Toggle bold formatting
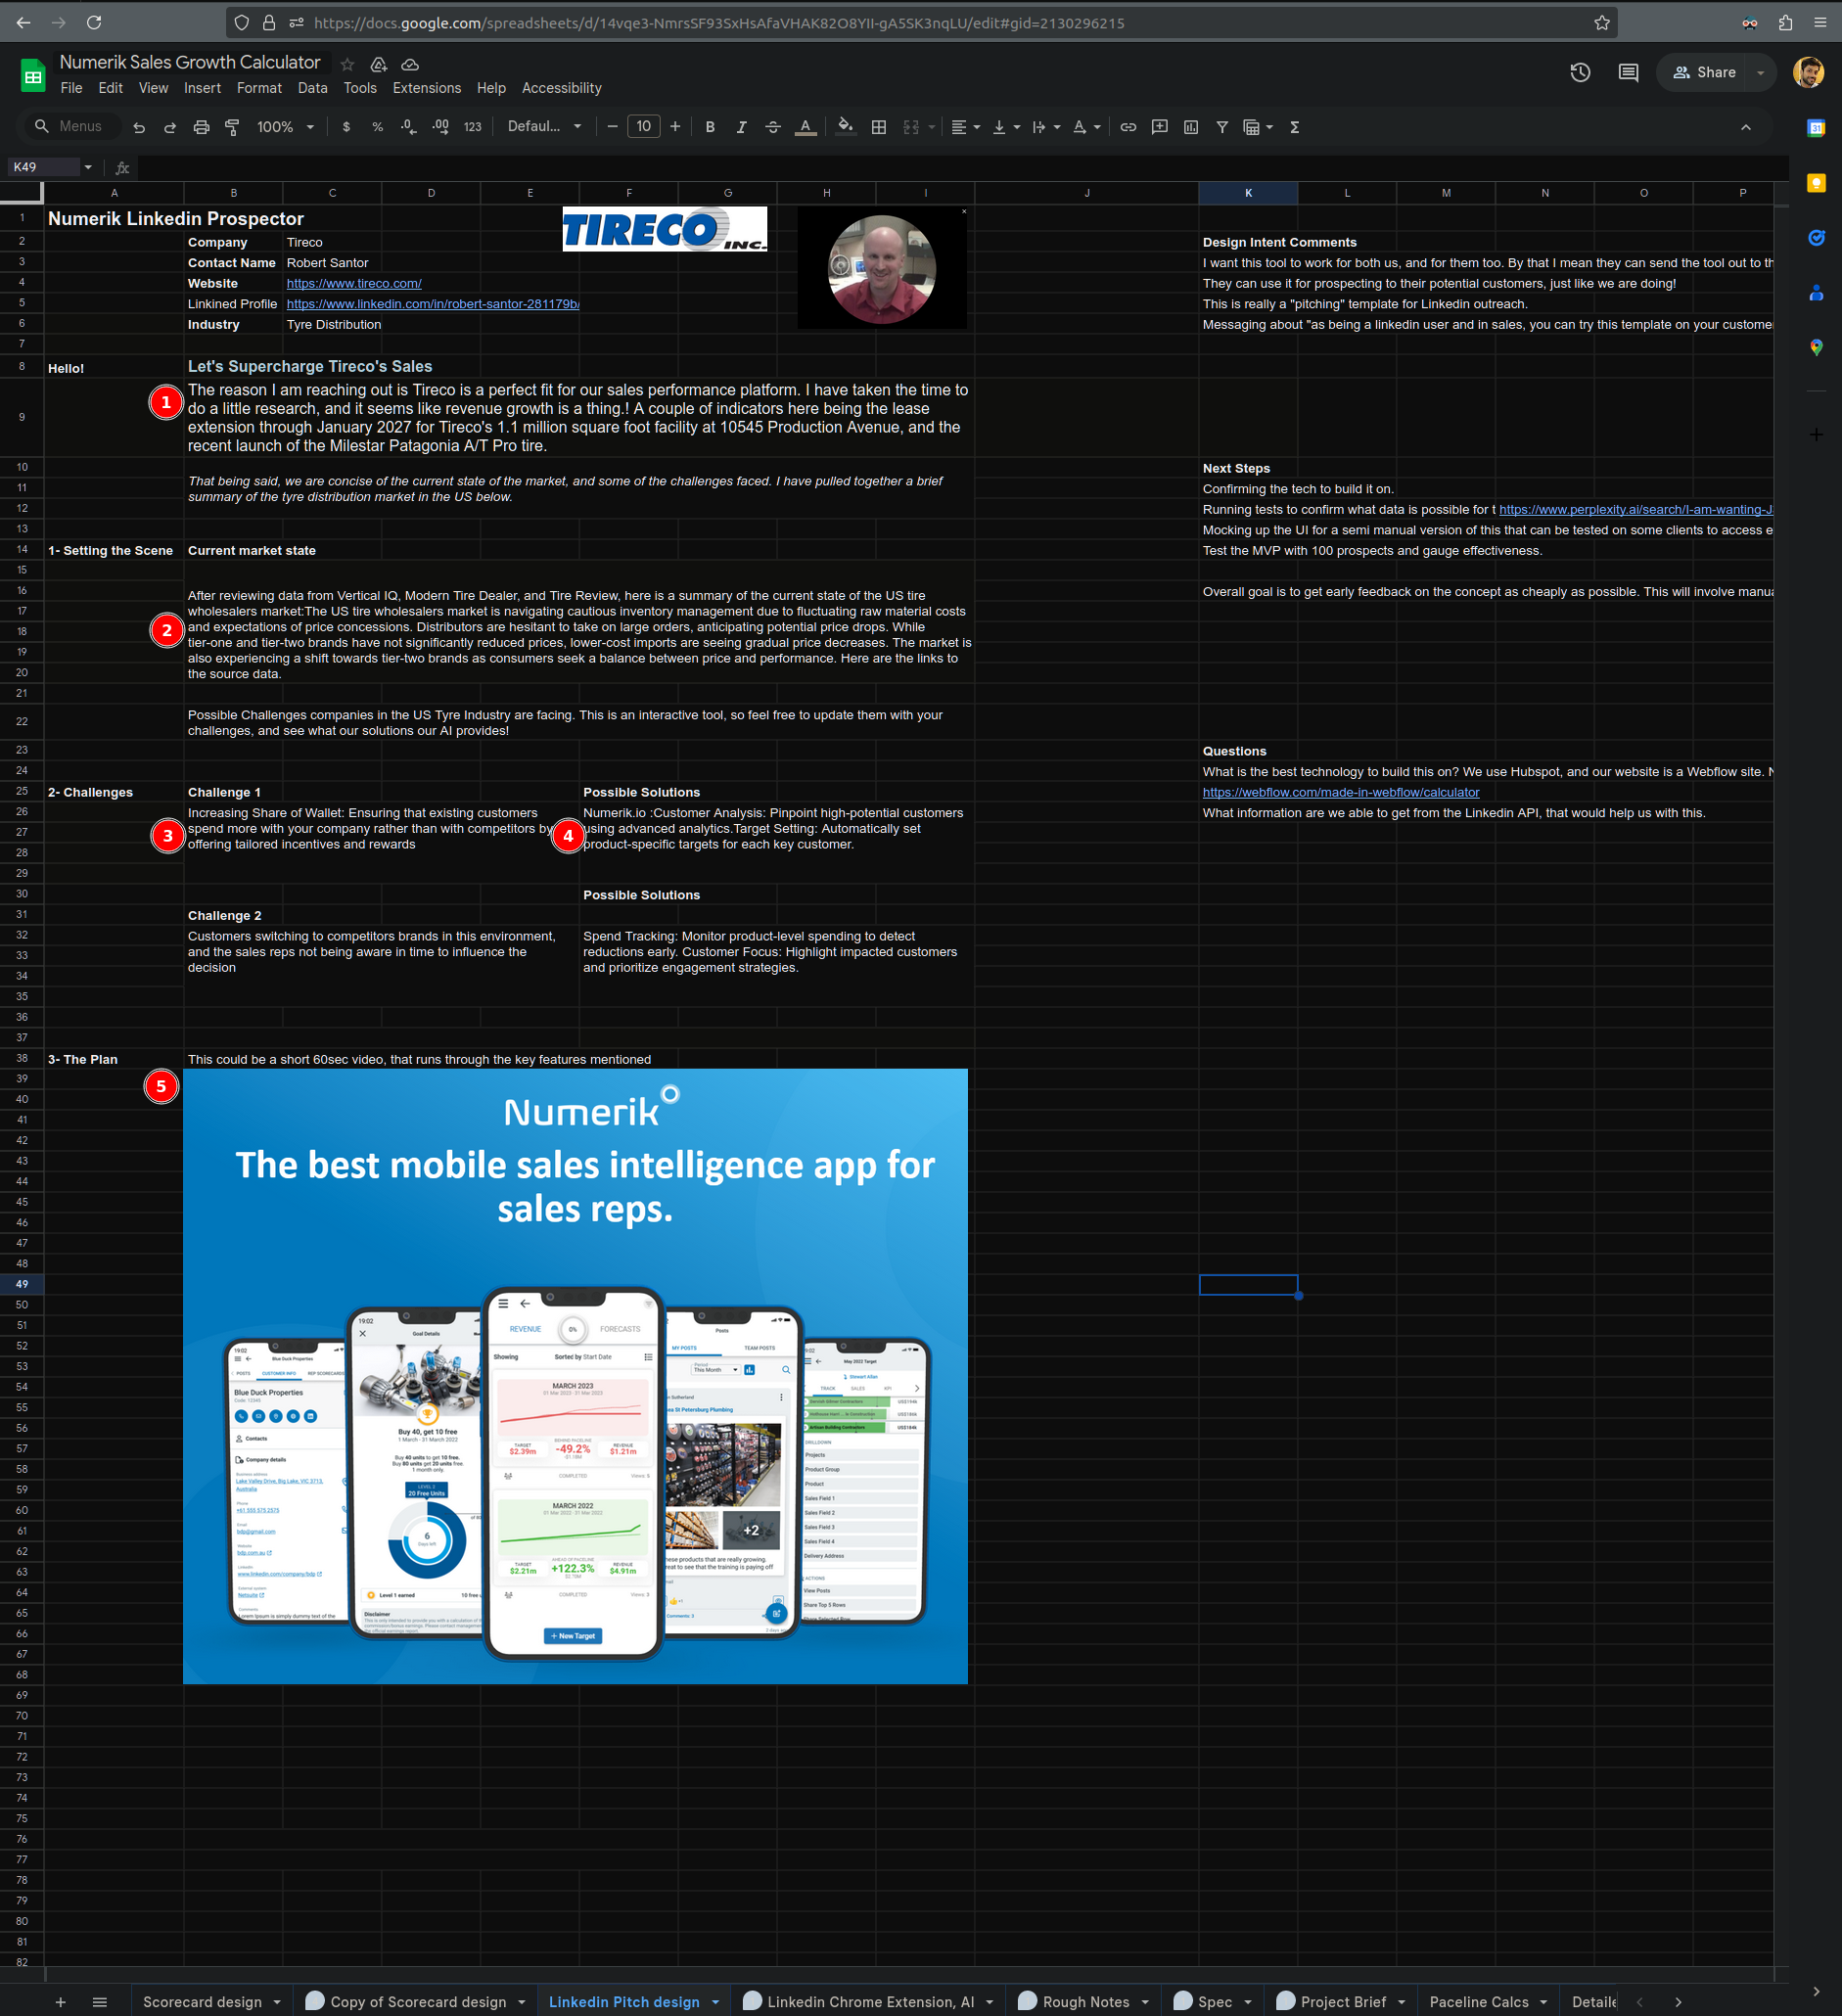This screenshot has height=2016, width=1842. 710,127
